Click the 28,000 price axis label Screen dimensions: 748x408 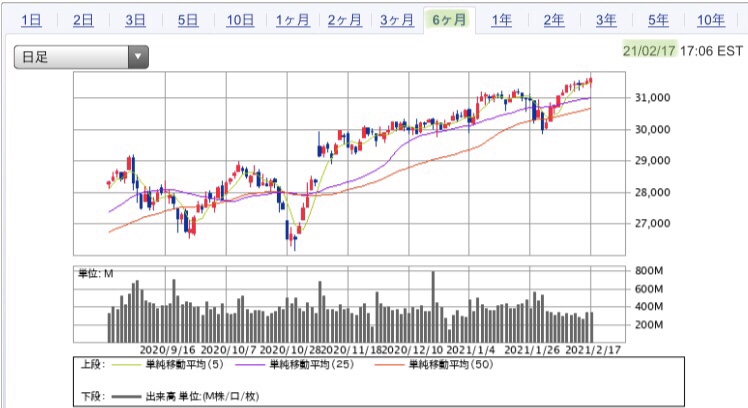click(x=652, y=192)
